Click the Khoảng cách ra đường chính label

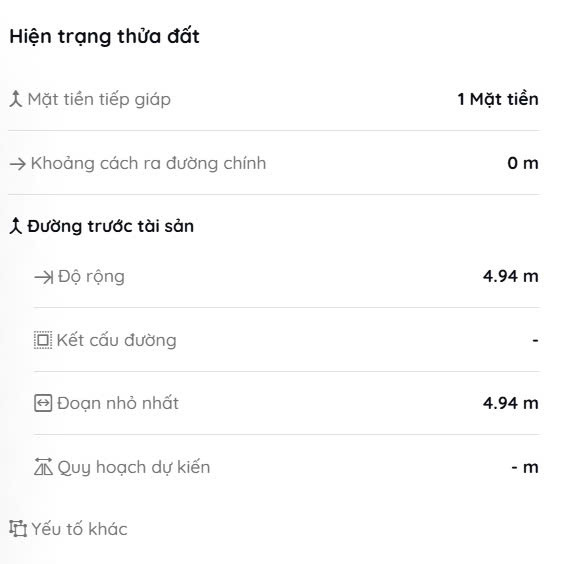[148, 164]
